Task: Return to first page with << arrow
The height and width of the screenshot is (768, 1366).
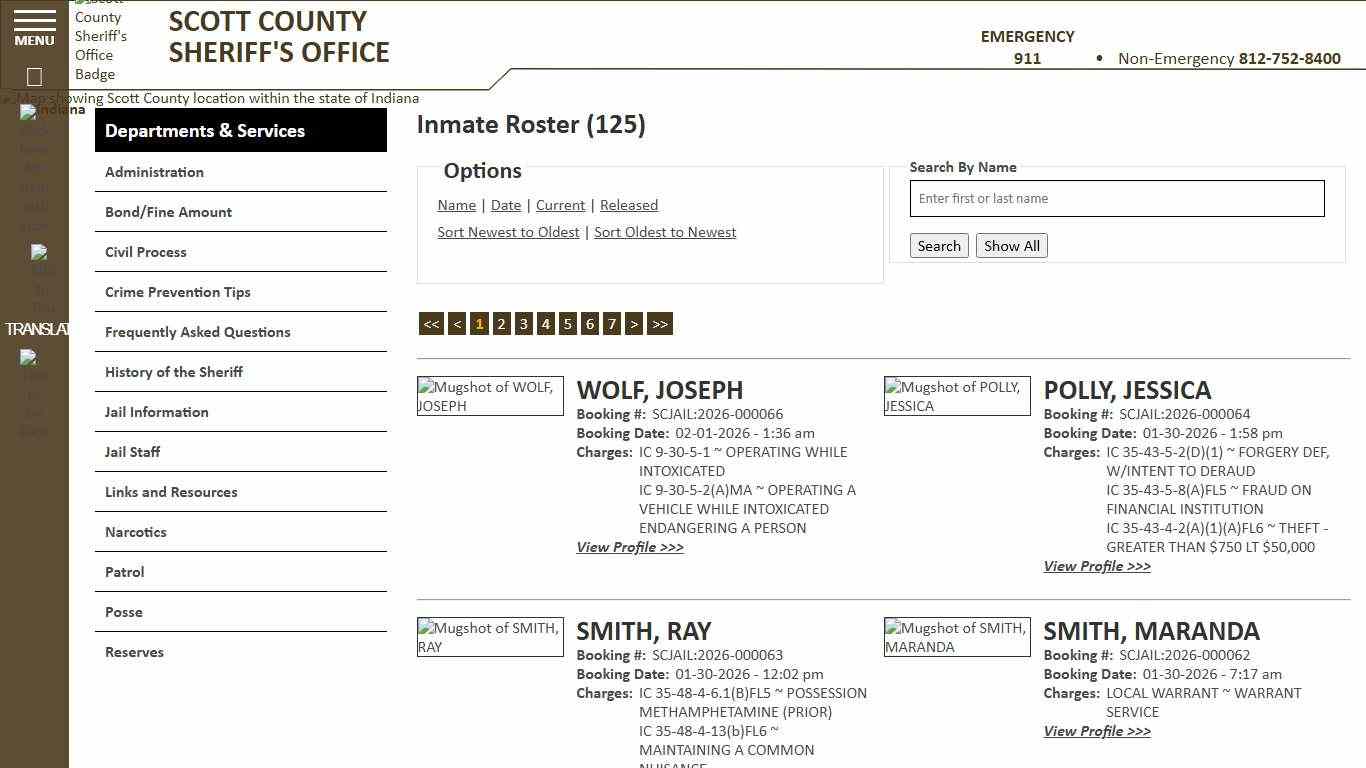Action: [x=431, y=323]
